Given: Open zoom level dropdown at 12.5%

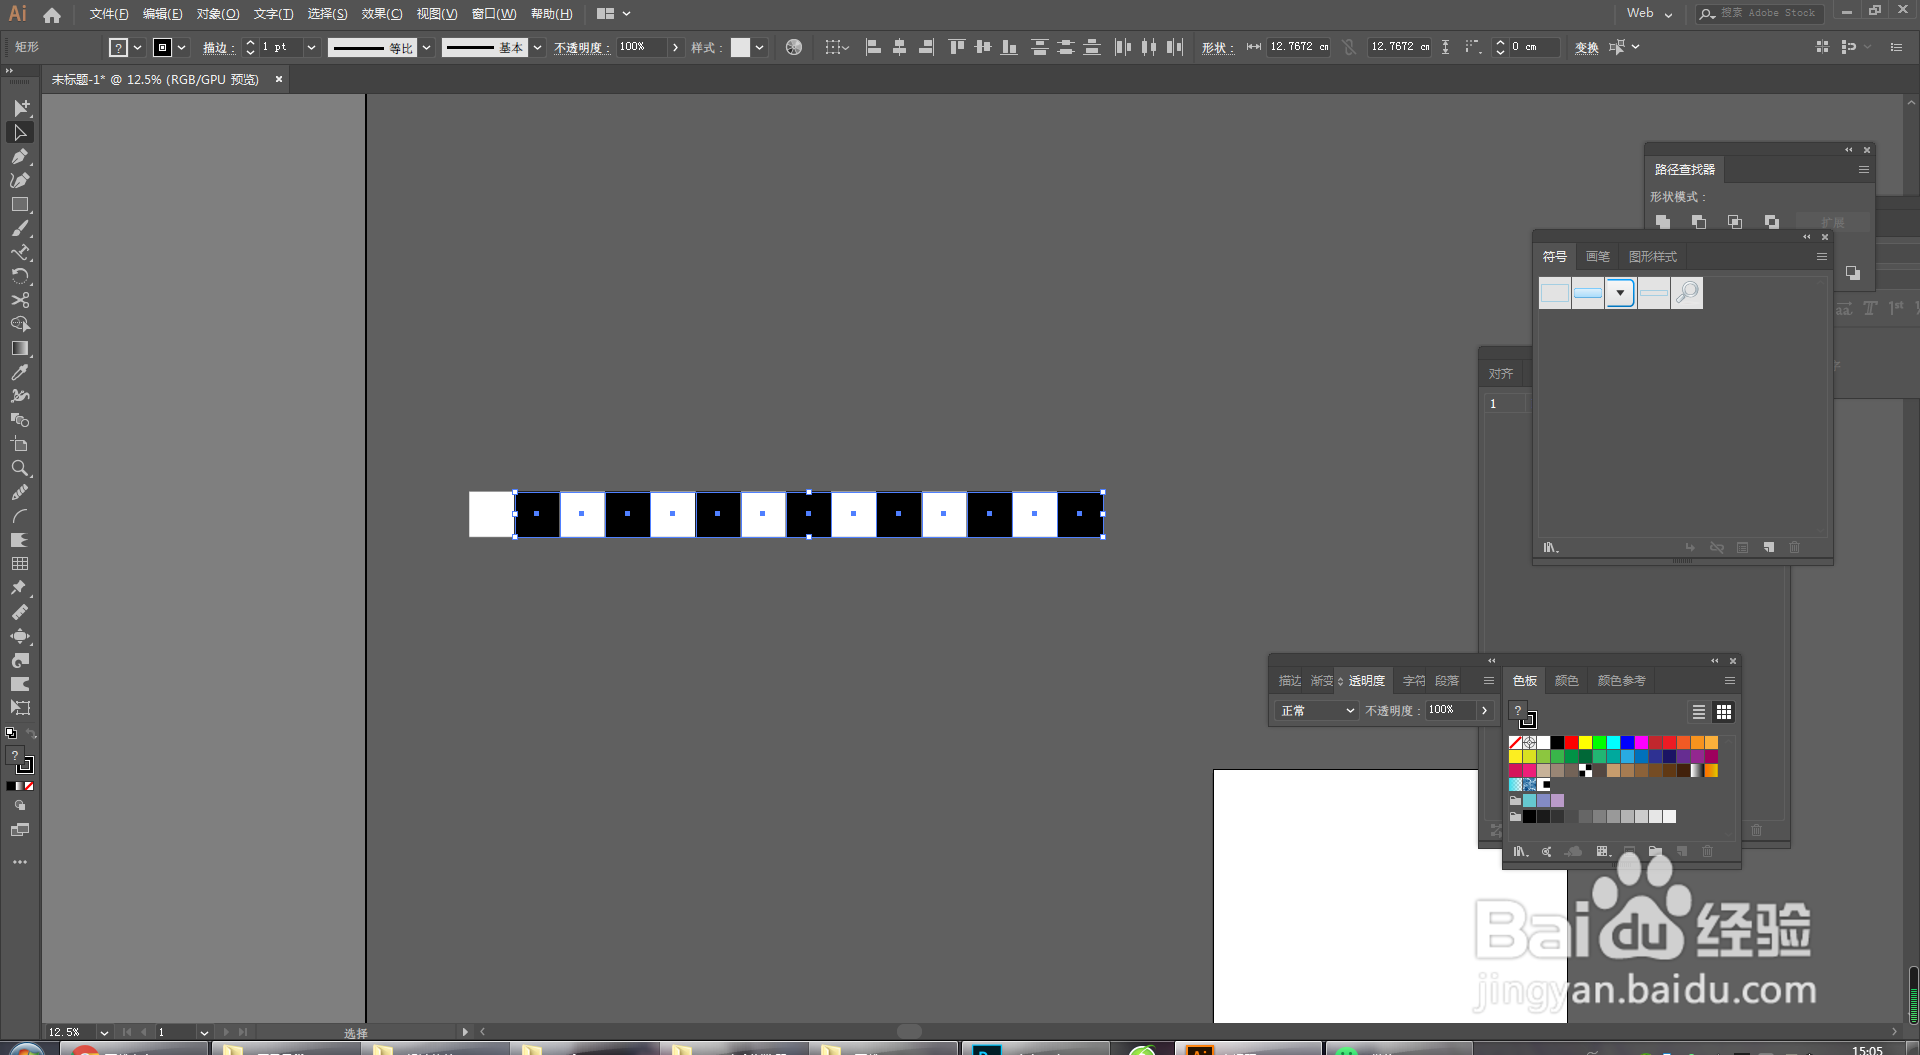Looking at the screenshot, I should (104, 1032).
